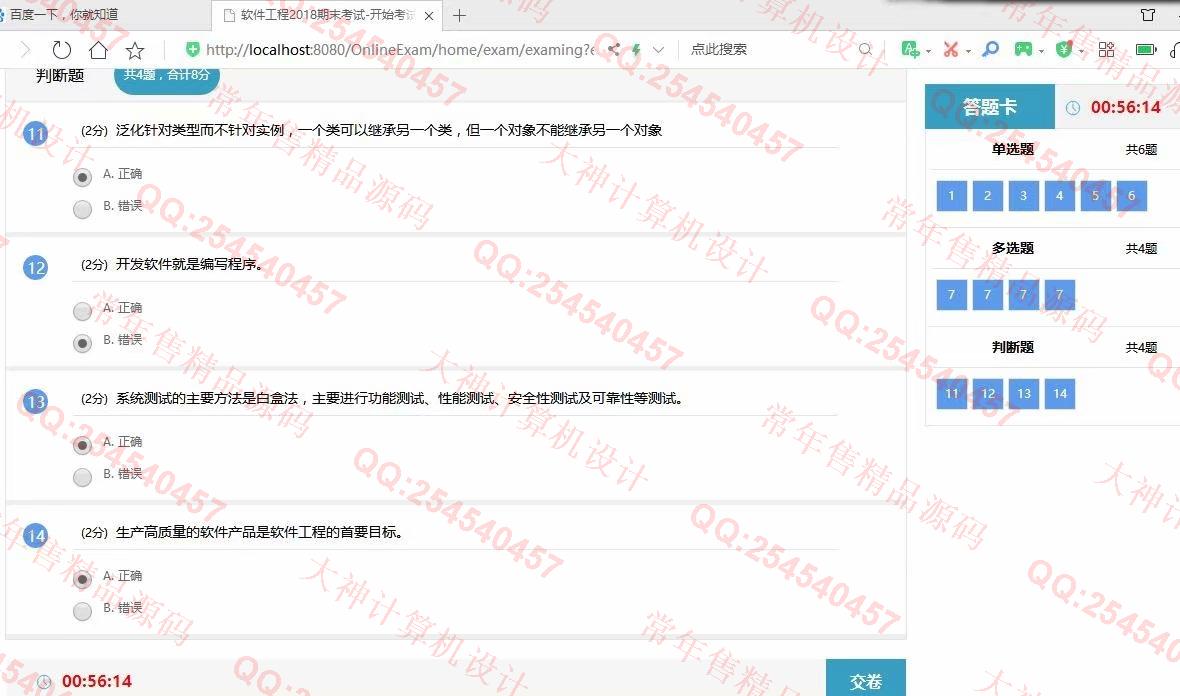This screenshot has width=1180, height=696.
Task: Expand dropdown arrow next to scissors icon
Action: tap(969, 51)
